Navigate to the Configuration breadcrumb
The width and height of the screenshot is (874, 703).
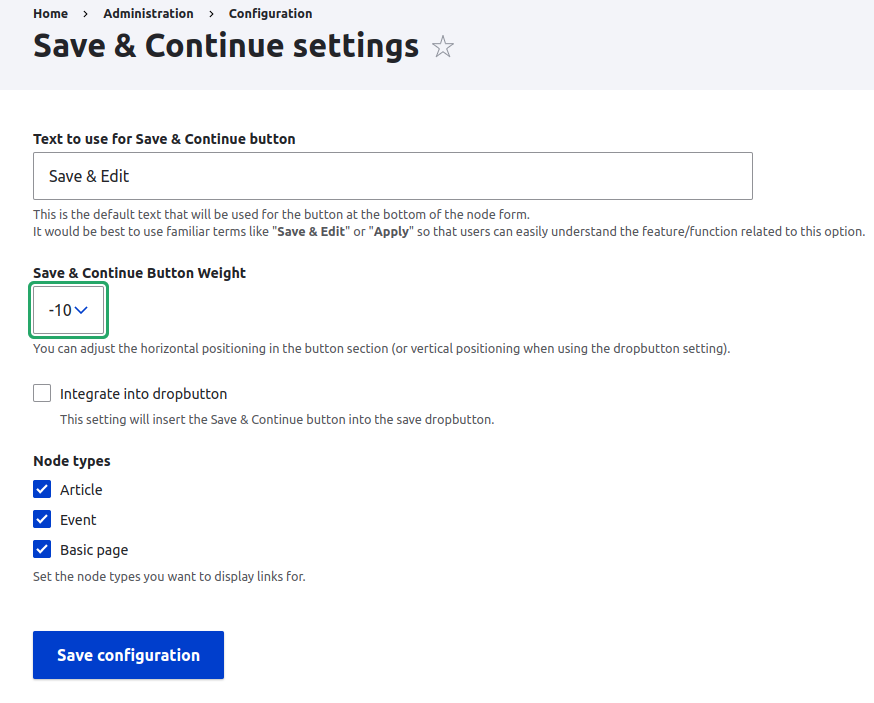click(x=270, y=14)
